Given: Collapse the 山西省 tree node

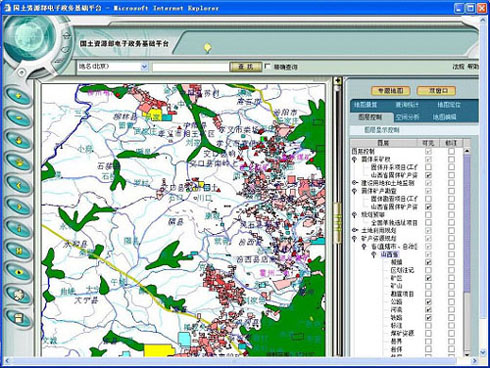Looking at the screenshot, I should 374,254.
